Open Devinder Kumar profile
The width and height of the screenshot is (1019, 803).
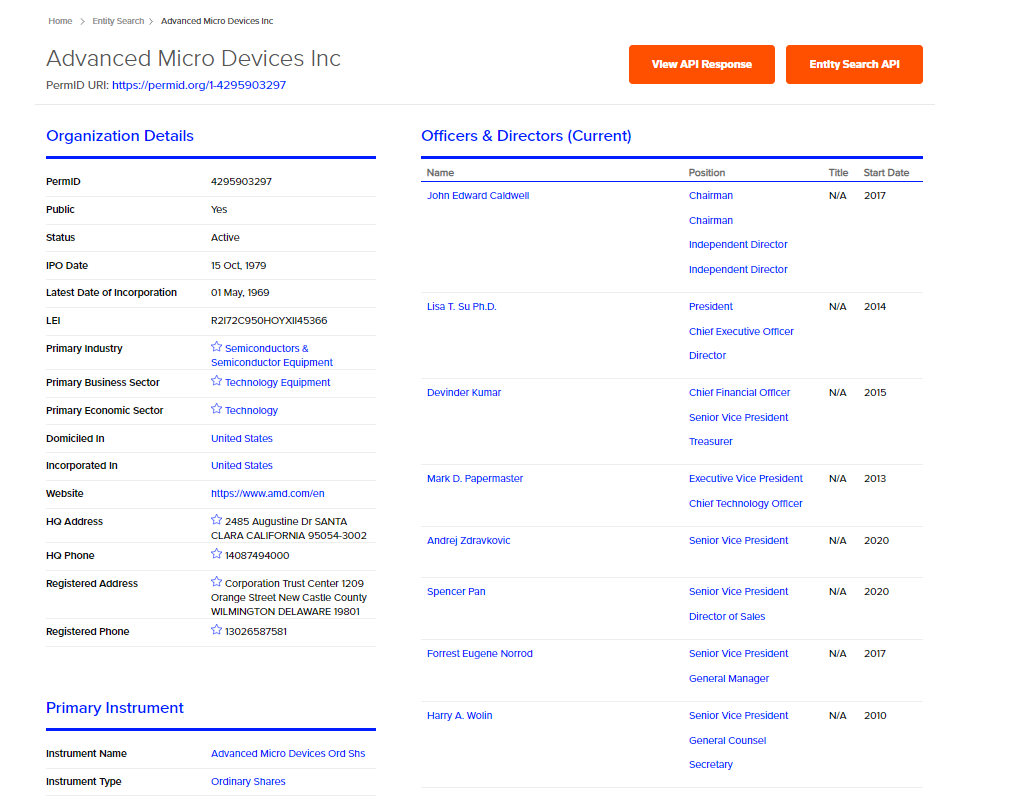[464, 392]
